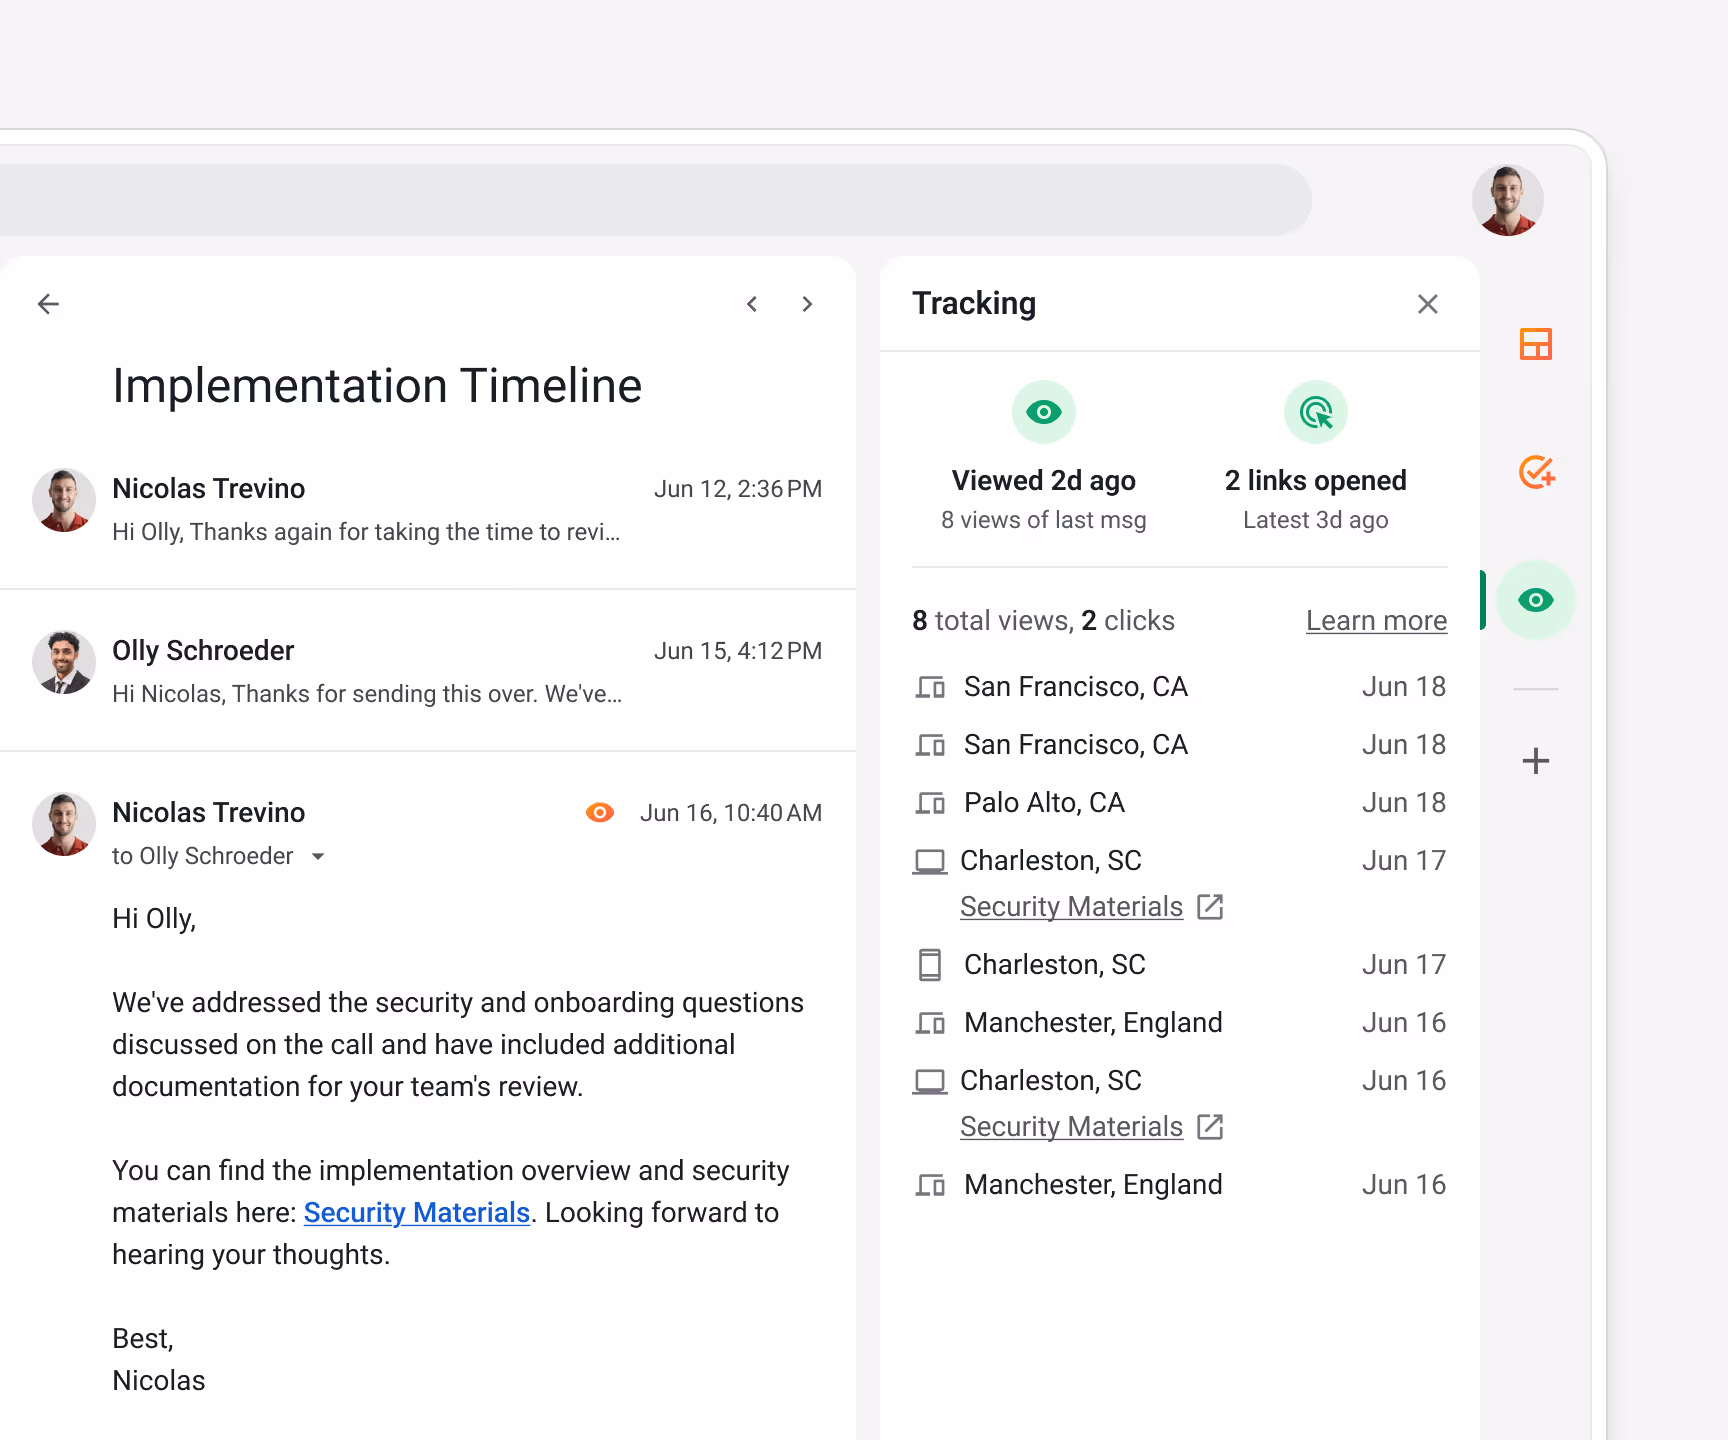Screen dimensions: 1728x1440
Task: Click '8 views of last msg' text
Action: click(1044, 520)
